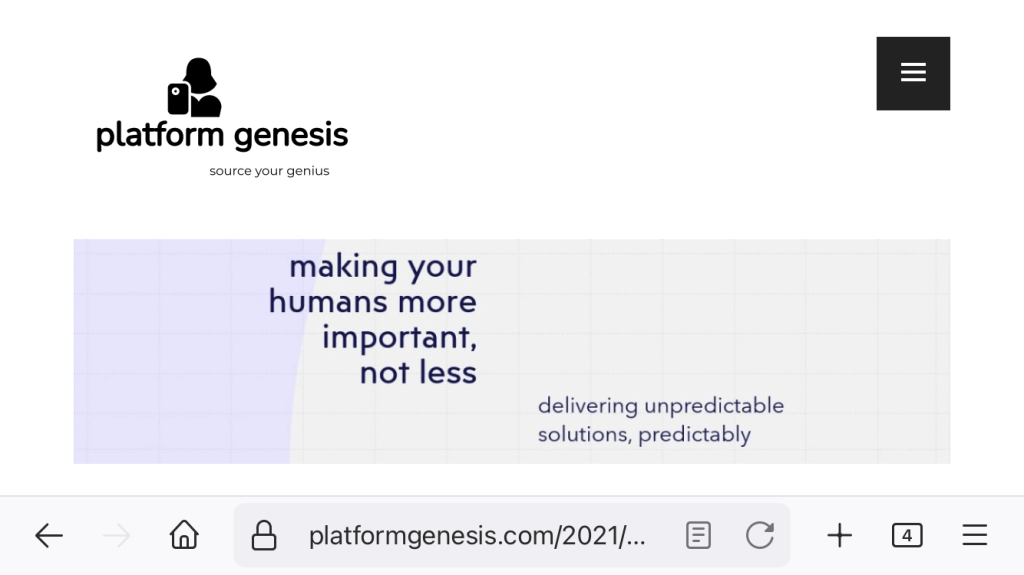Show site security info via lock icon
The height and width of the screenshot is (575, 1024).
click(x=263, y=536)
